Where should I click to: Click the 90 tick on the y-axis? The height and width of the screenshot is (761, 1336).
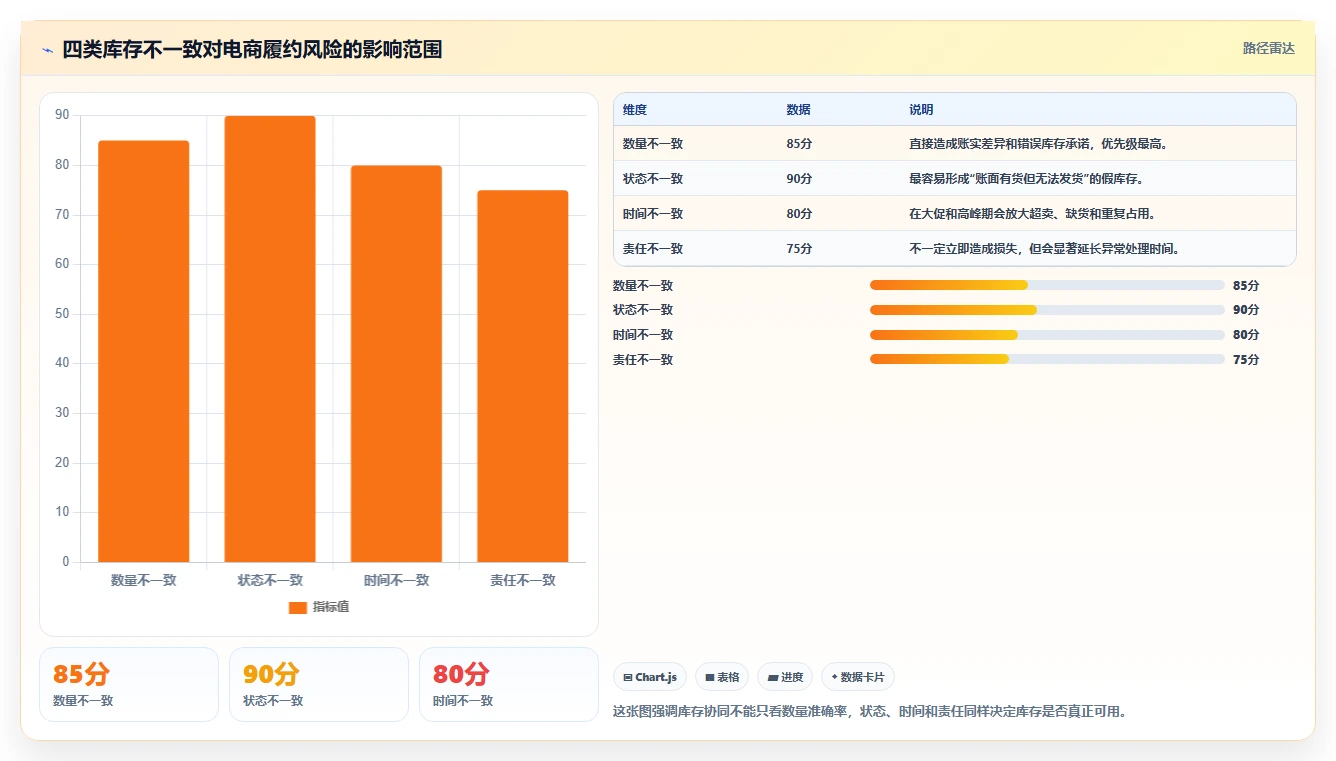62,116
